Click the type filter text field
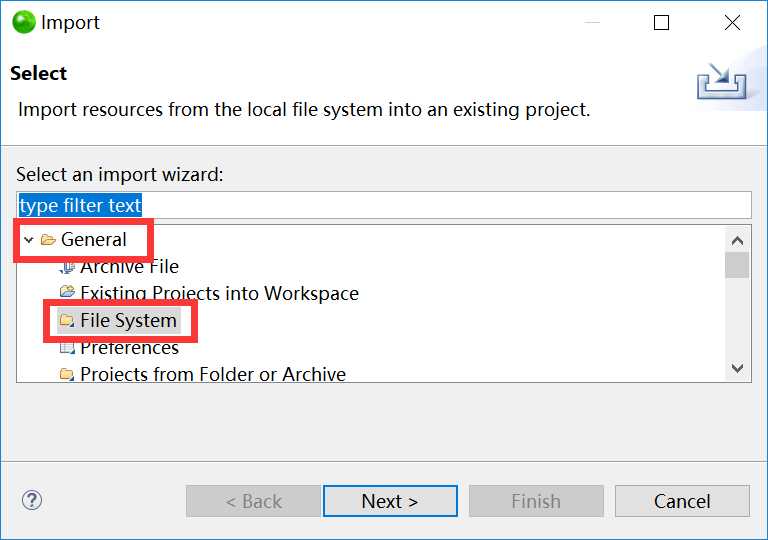 [x=384, y=205]
